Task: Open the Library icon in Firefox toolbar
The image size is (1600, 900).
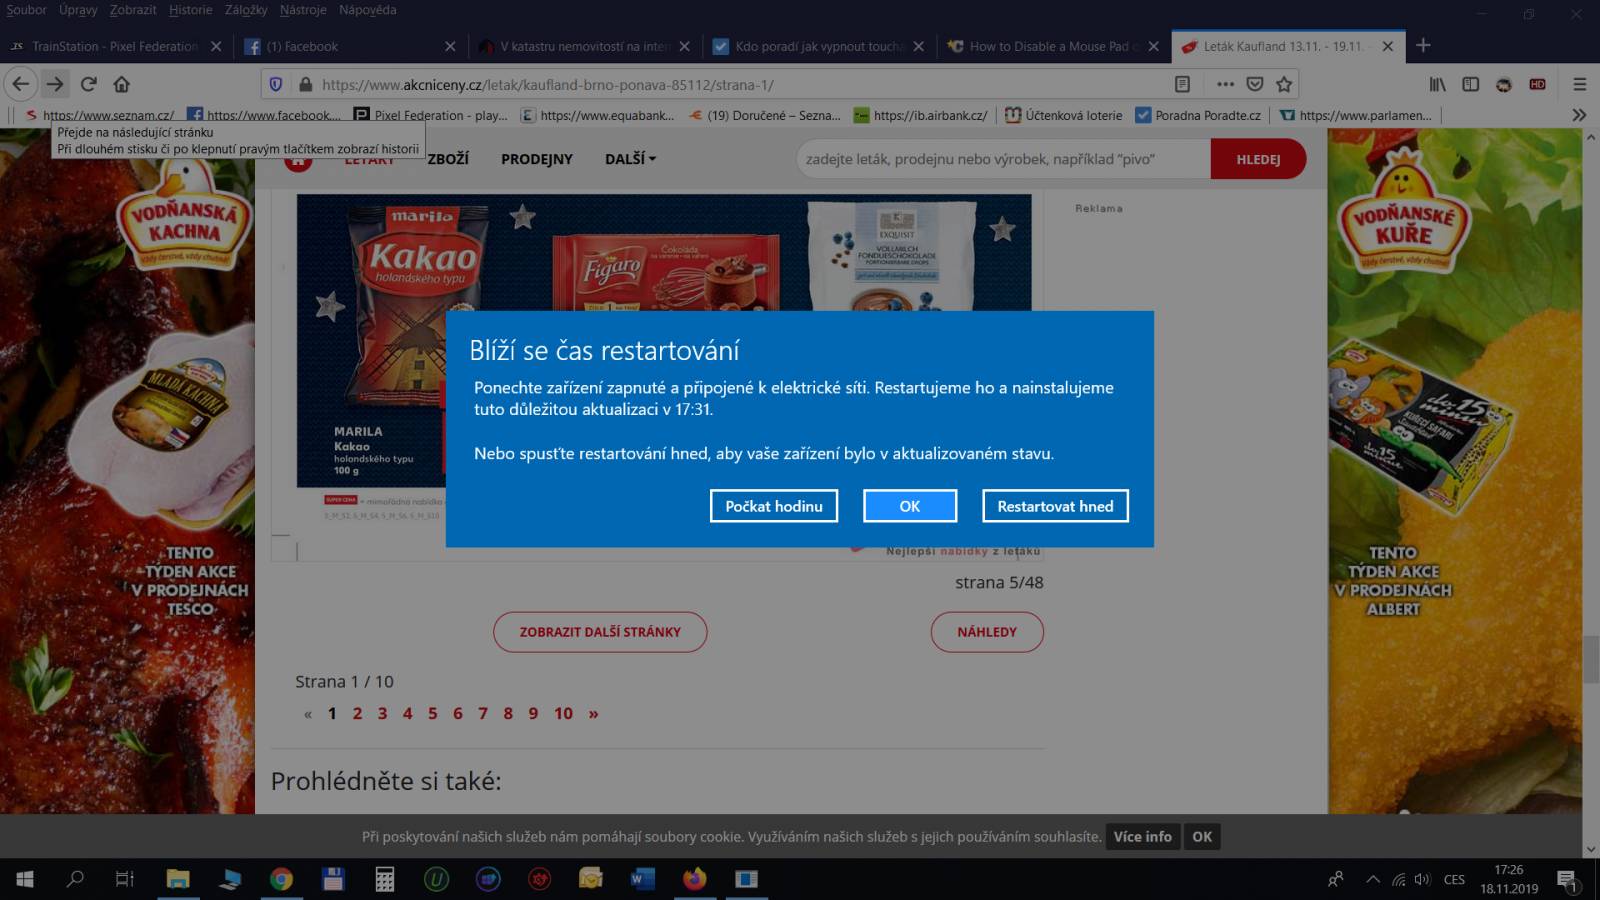Action: point(1437,84)
